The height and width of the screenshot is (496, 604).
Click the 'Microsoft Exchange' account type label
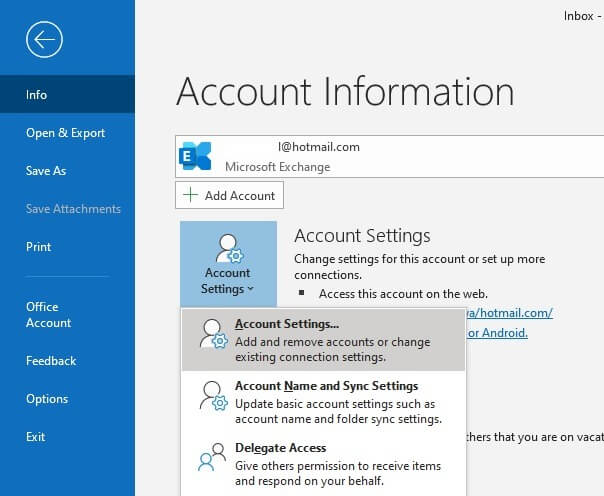coord(278,167)
